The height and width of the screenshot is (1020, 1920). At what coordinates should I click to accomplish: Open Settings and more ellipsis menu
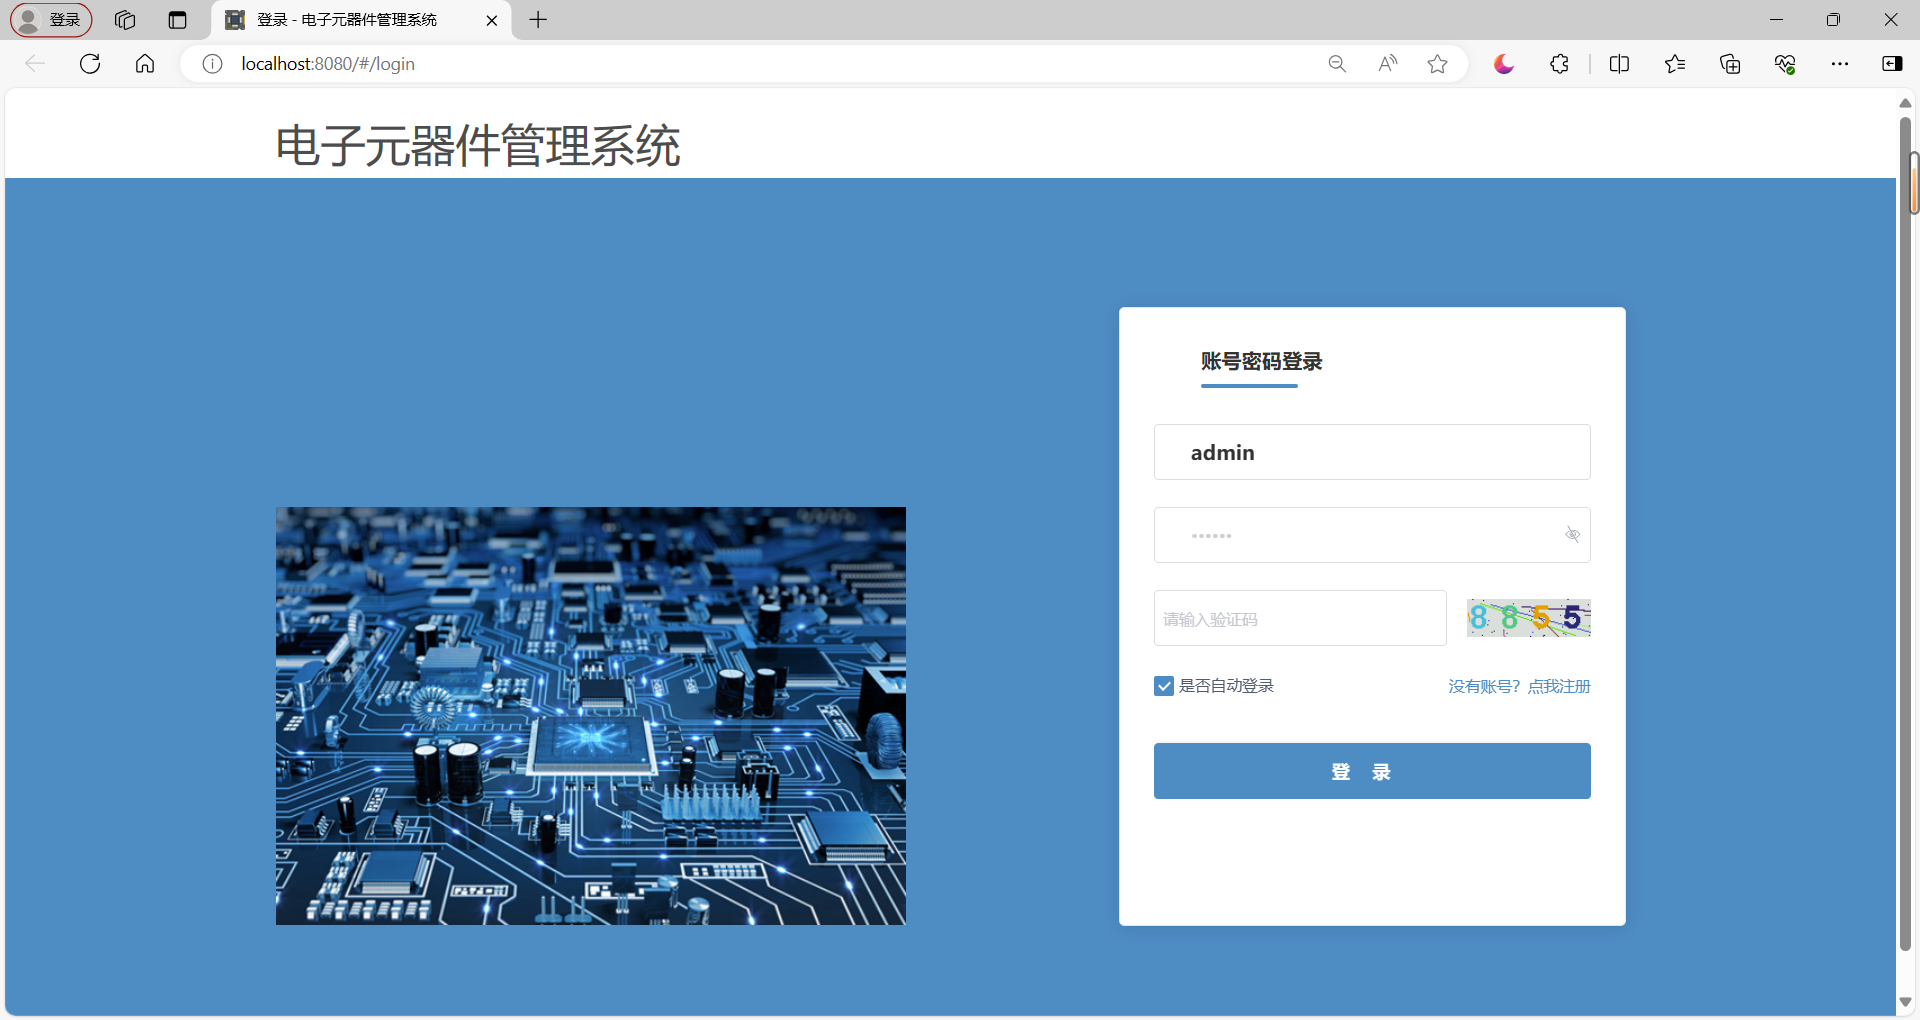pos(1840,64)
